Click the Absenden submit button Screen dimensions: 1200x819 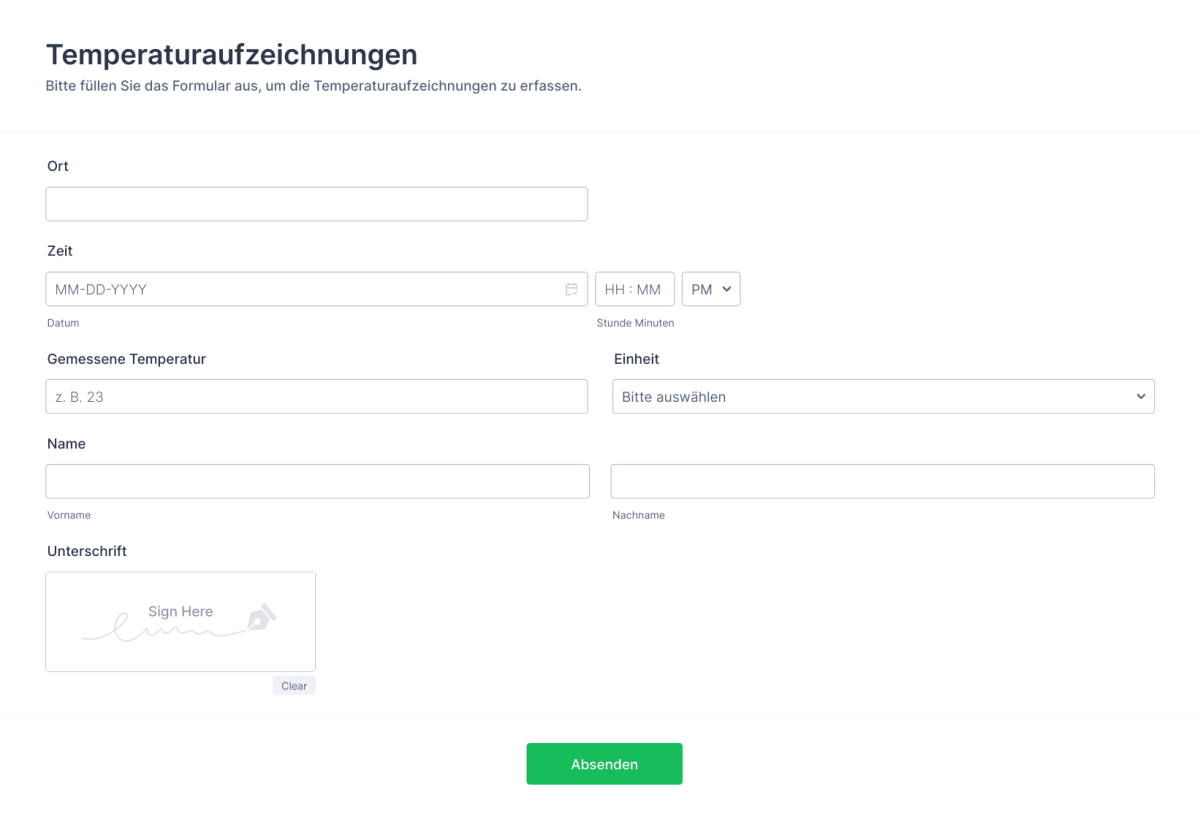[x=604, y=763]
